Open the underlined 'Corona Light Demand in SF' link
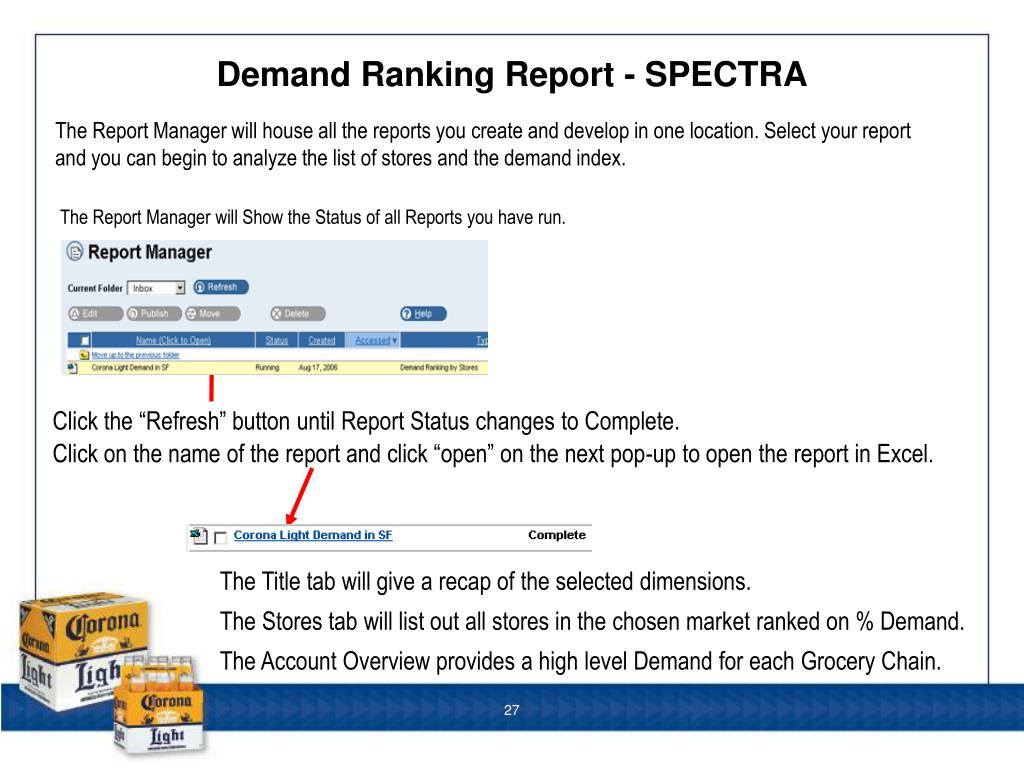Screen dimensions: 1024x768 tap(313, 535)
